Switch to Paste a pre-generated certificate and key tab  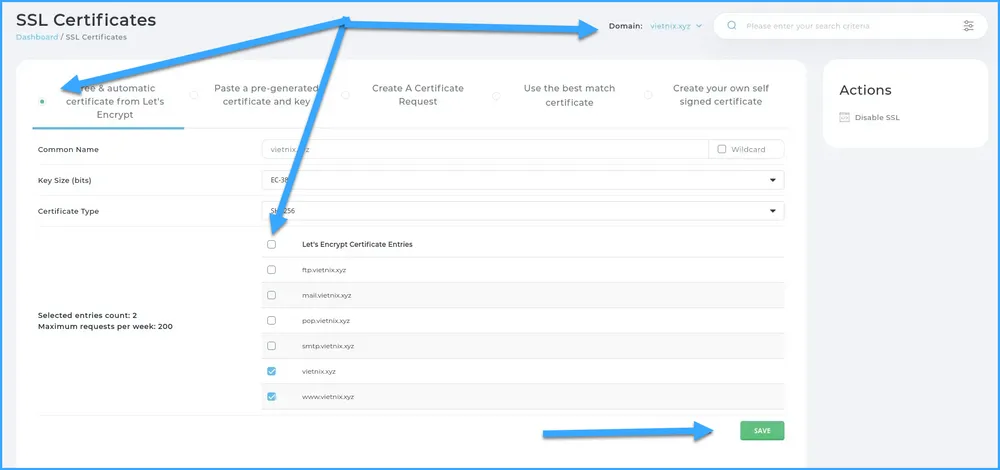[x=267, y=95]
